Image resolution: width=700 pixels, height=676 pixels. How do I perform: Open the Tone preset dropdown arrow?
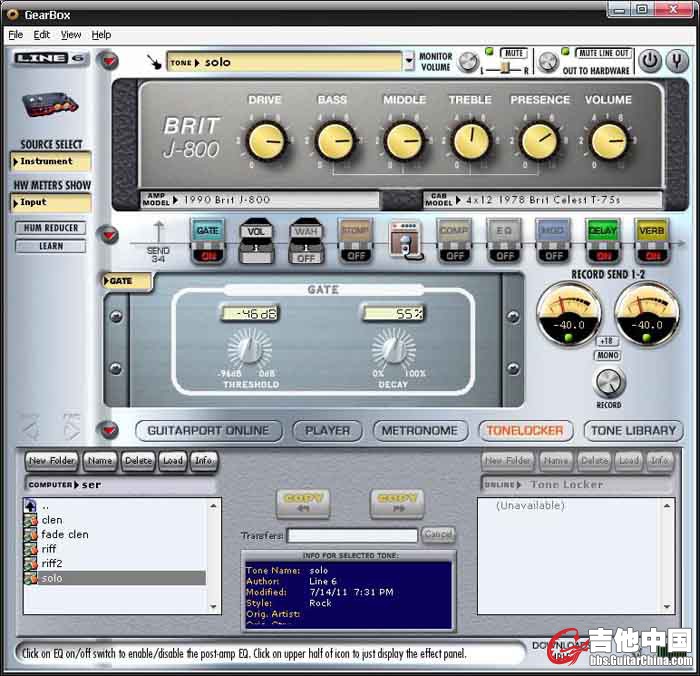[408, 61]
